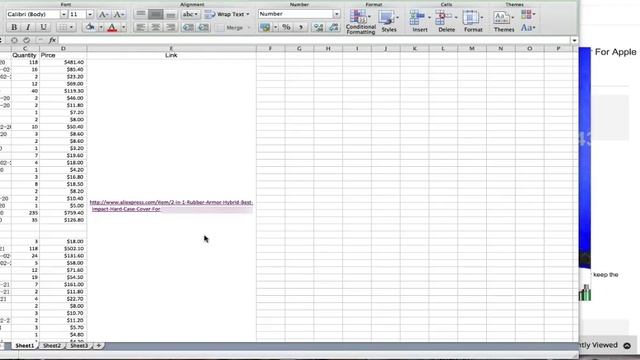640x360 pixels.
Task: Open the Calibri (Body) font name dropdown
Action: click(63, 14)
